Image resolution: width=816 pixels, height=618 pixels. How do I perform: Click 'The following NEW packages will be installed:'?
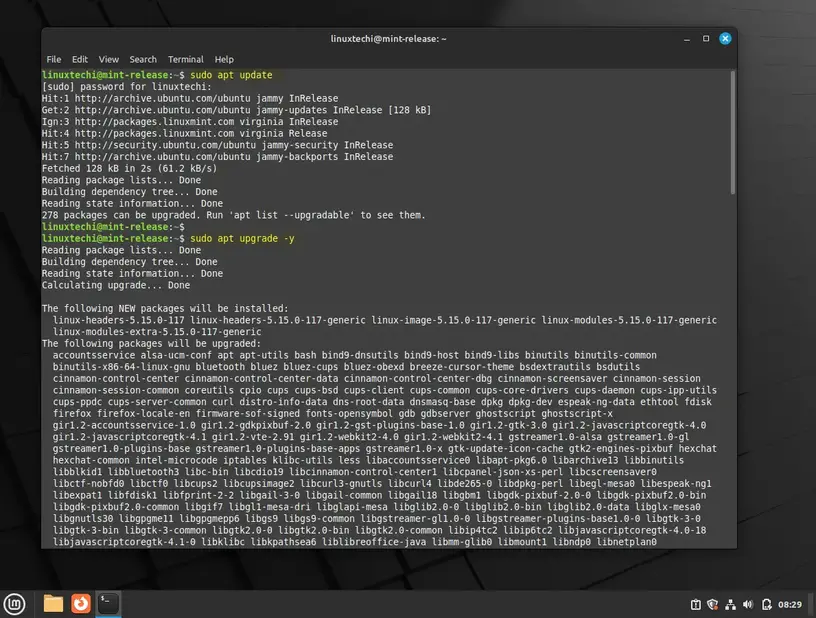click(x=165, y=308)
